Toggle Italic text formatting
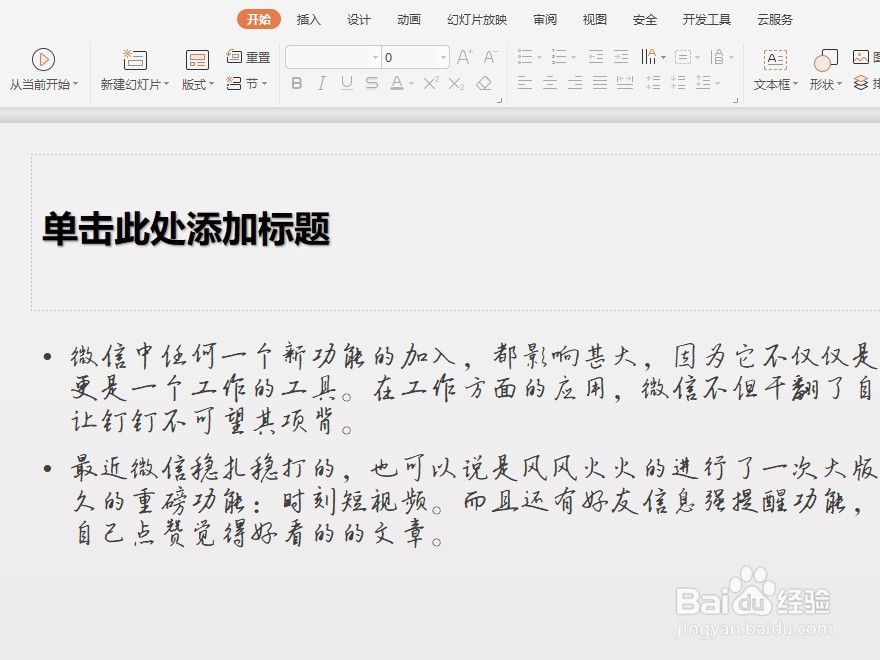The width and height of the screenshot is (880, 660). (x=322, y=84)
